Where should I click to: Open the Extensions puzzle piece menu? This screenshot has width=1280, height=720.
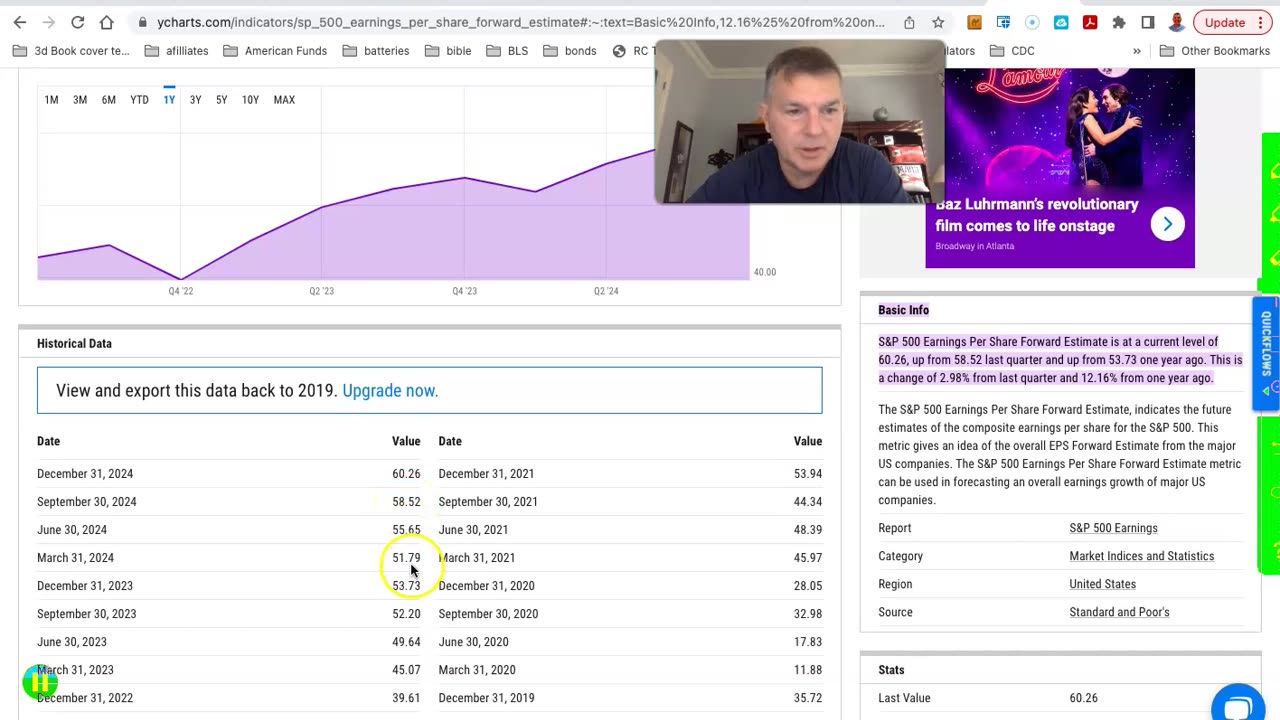click(1119, 22)
